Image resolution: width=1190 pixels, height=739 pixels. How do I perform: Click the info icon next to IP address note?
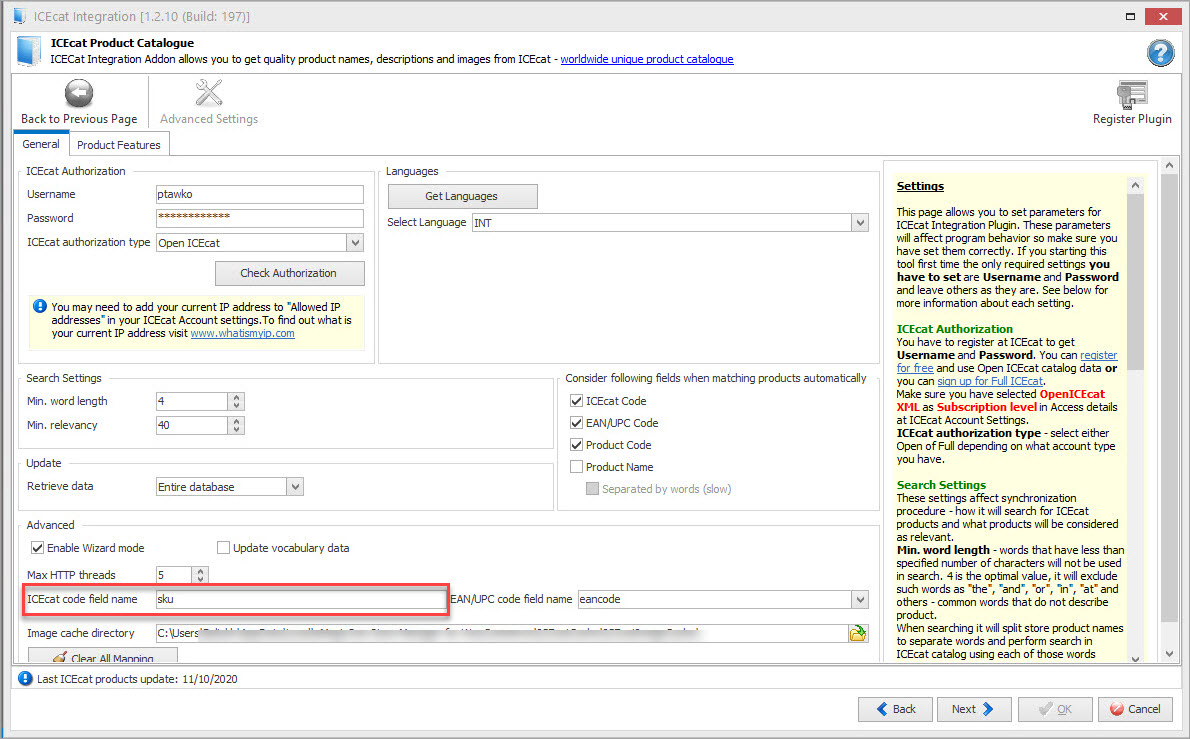[x=39, y=307]
